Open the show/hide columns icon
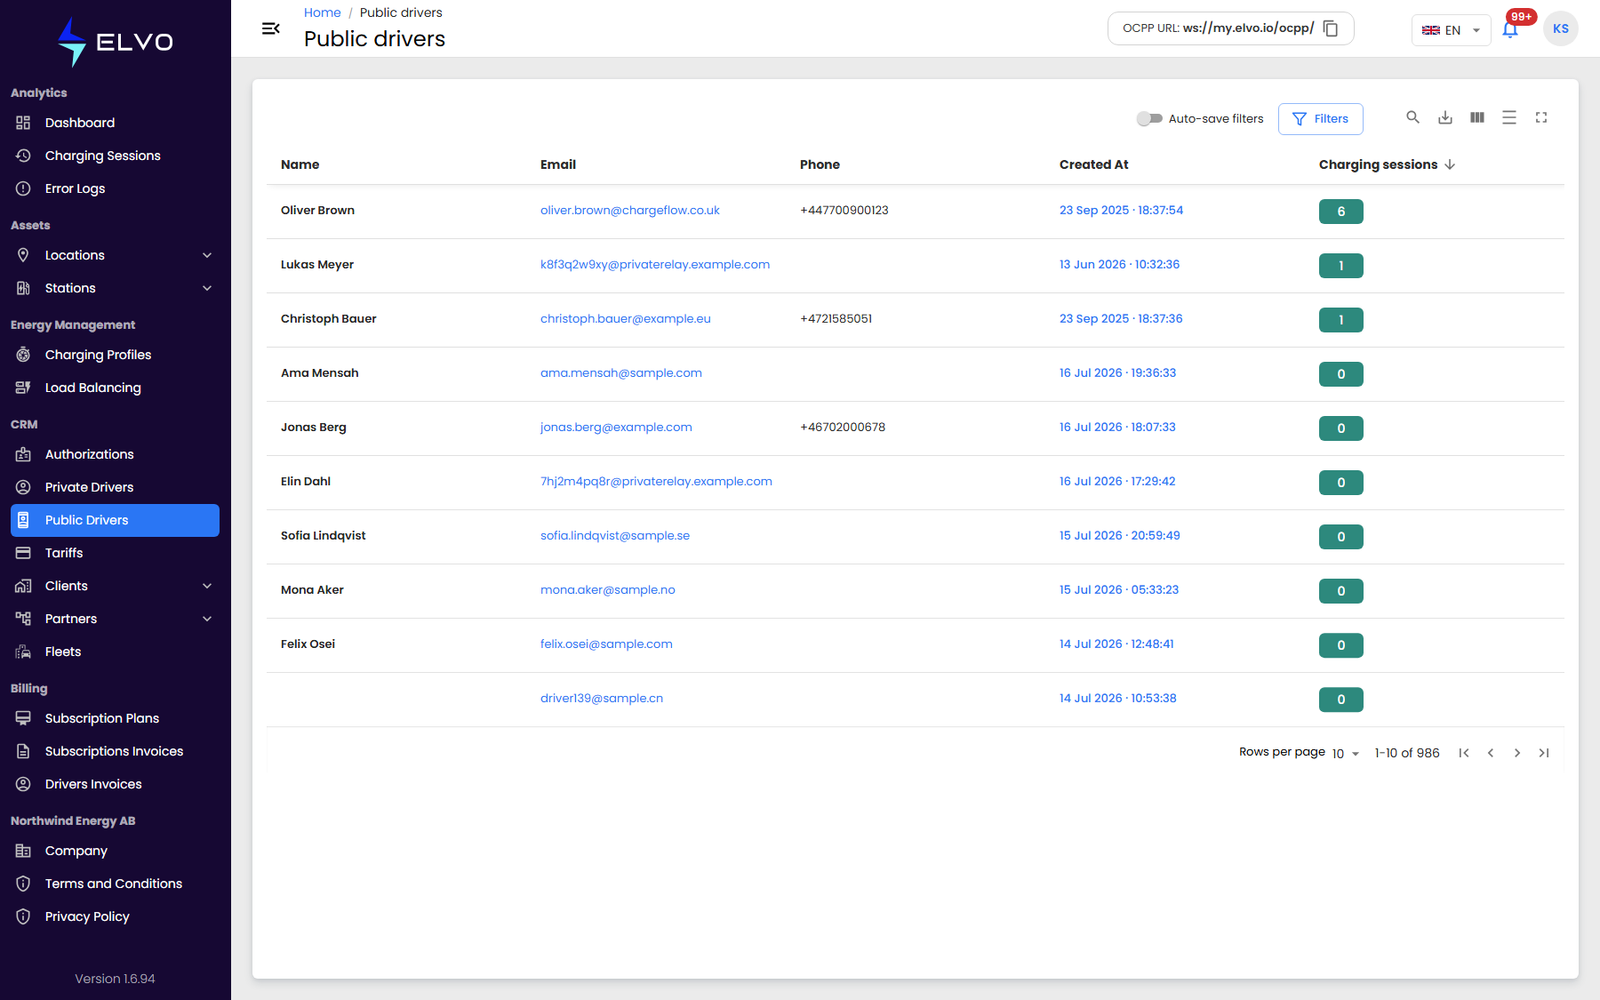 1477,118
